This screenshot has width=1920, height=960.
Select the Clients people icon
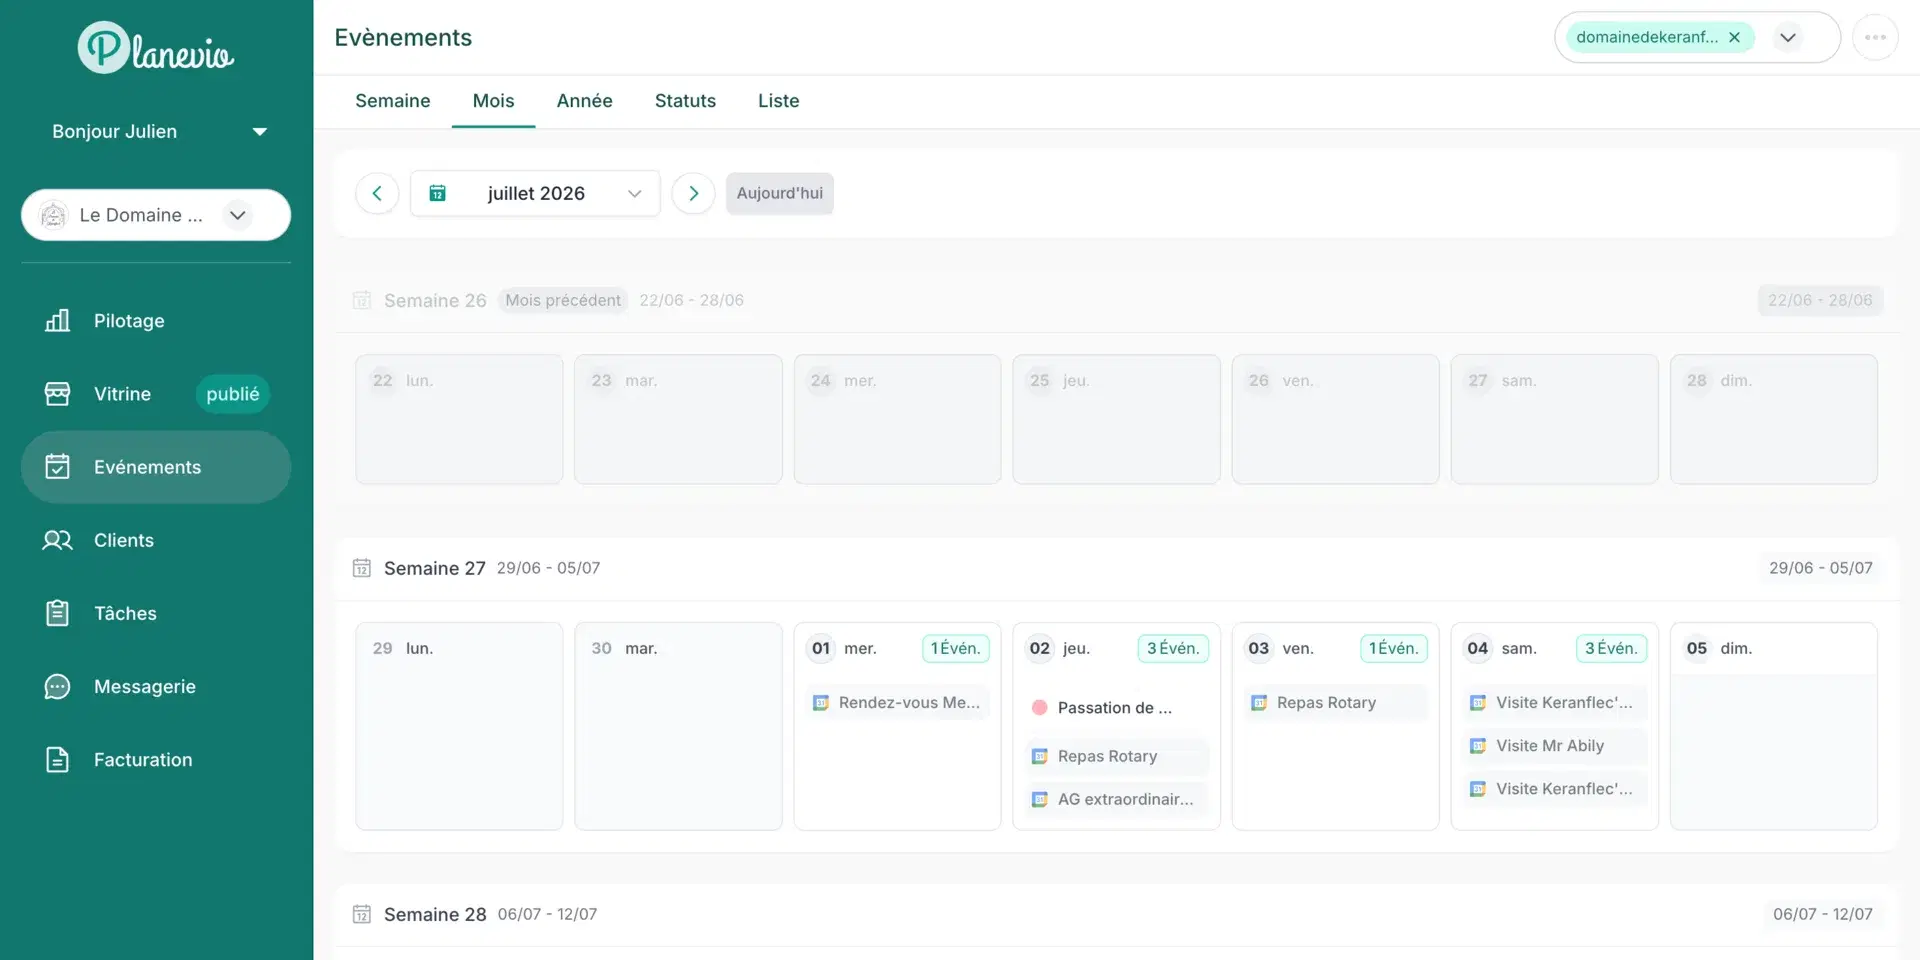click(57, 540)
